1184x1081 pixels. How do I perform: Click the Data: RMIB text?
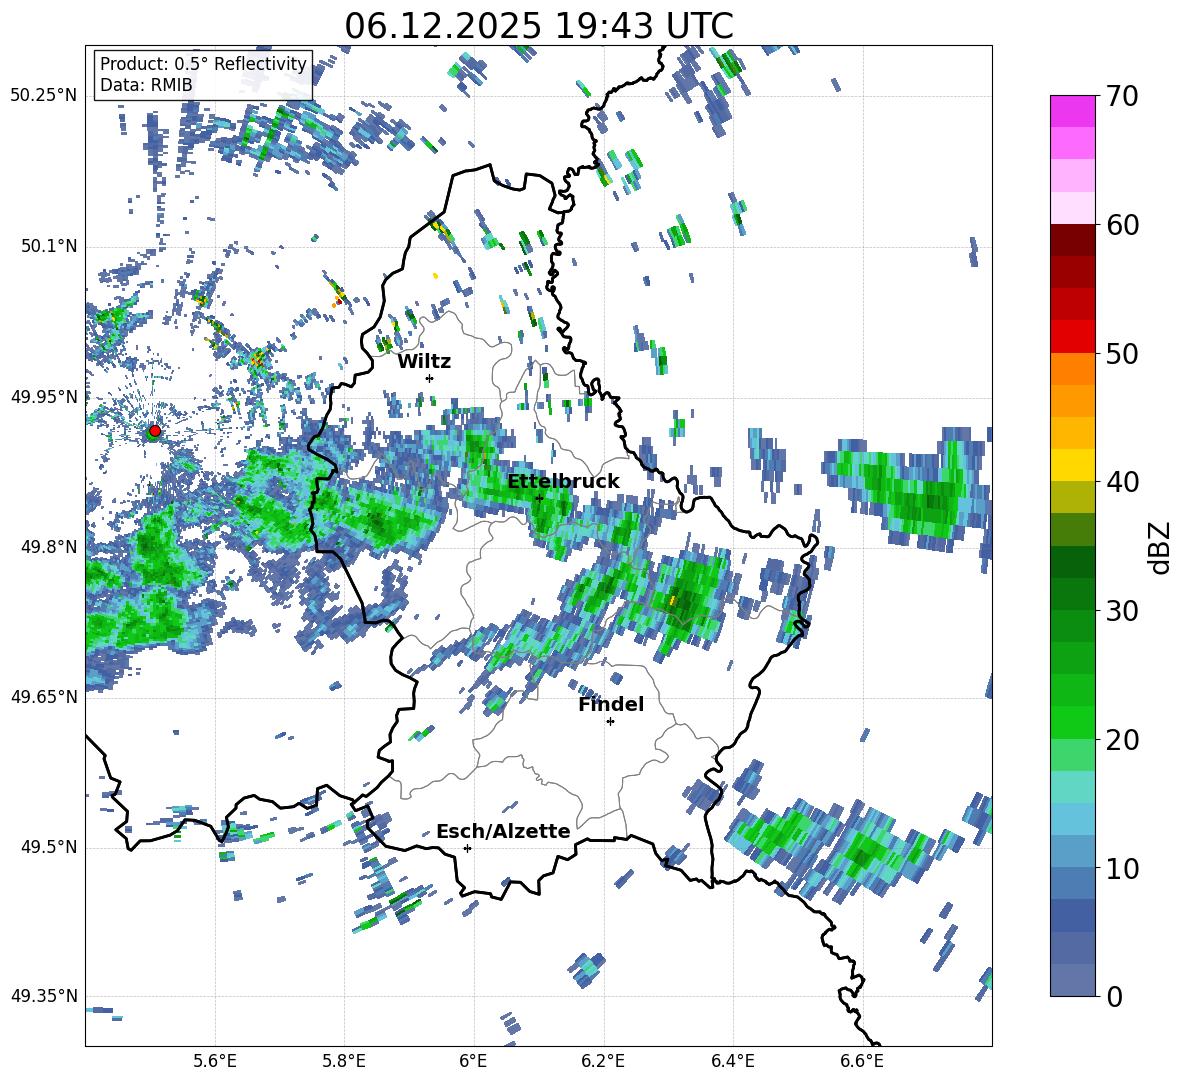[146, 85]
